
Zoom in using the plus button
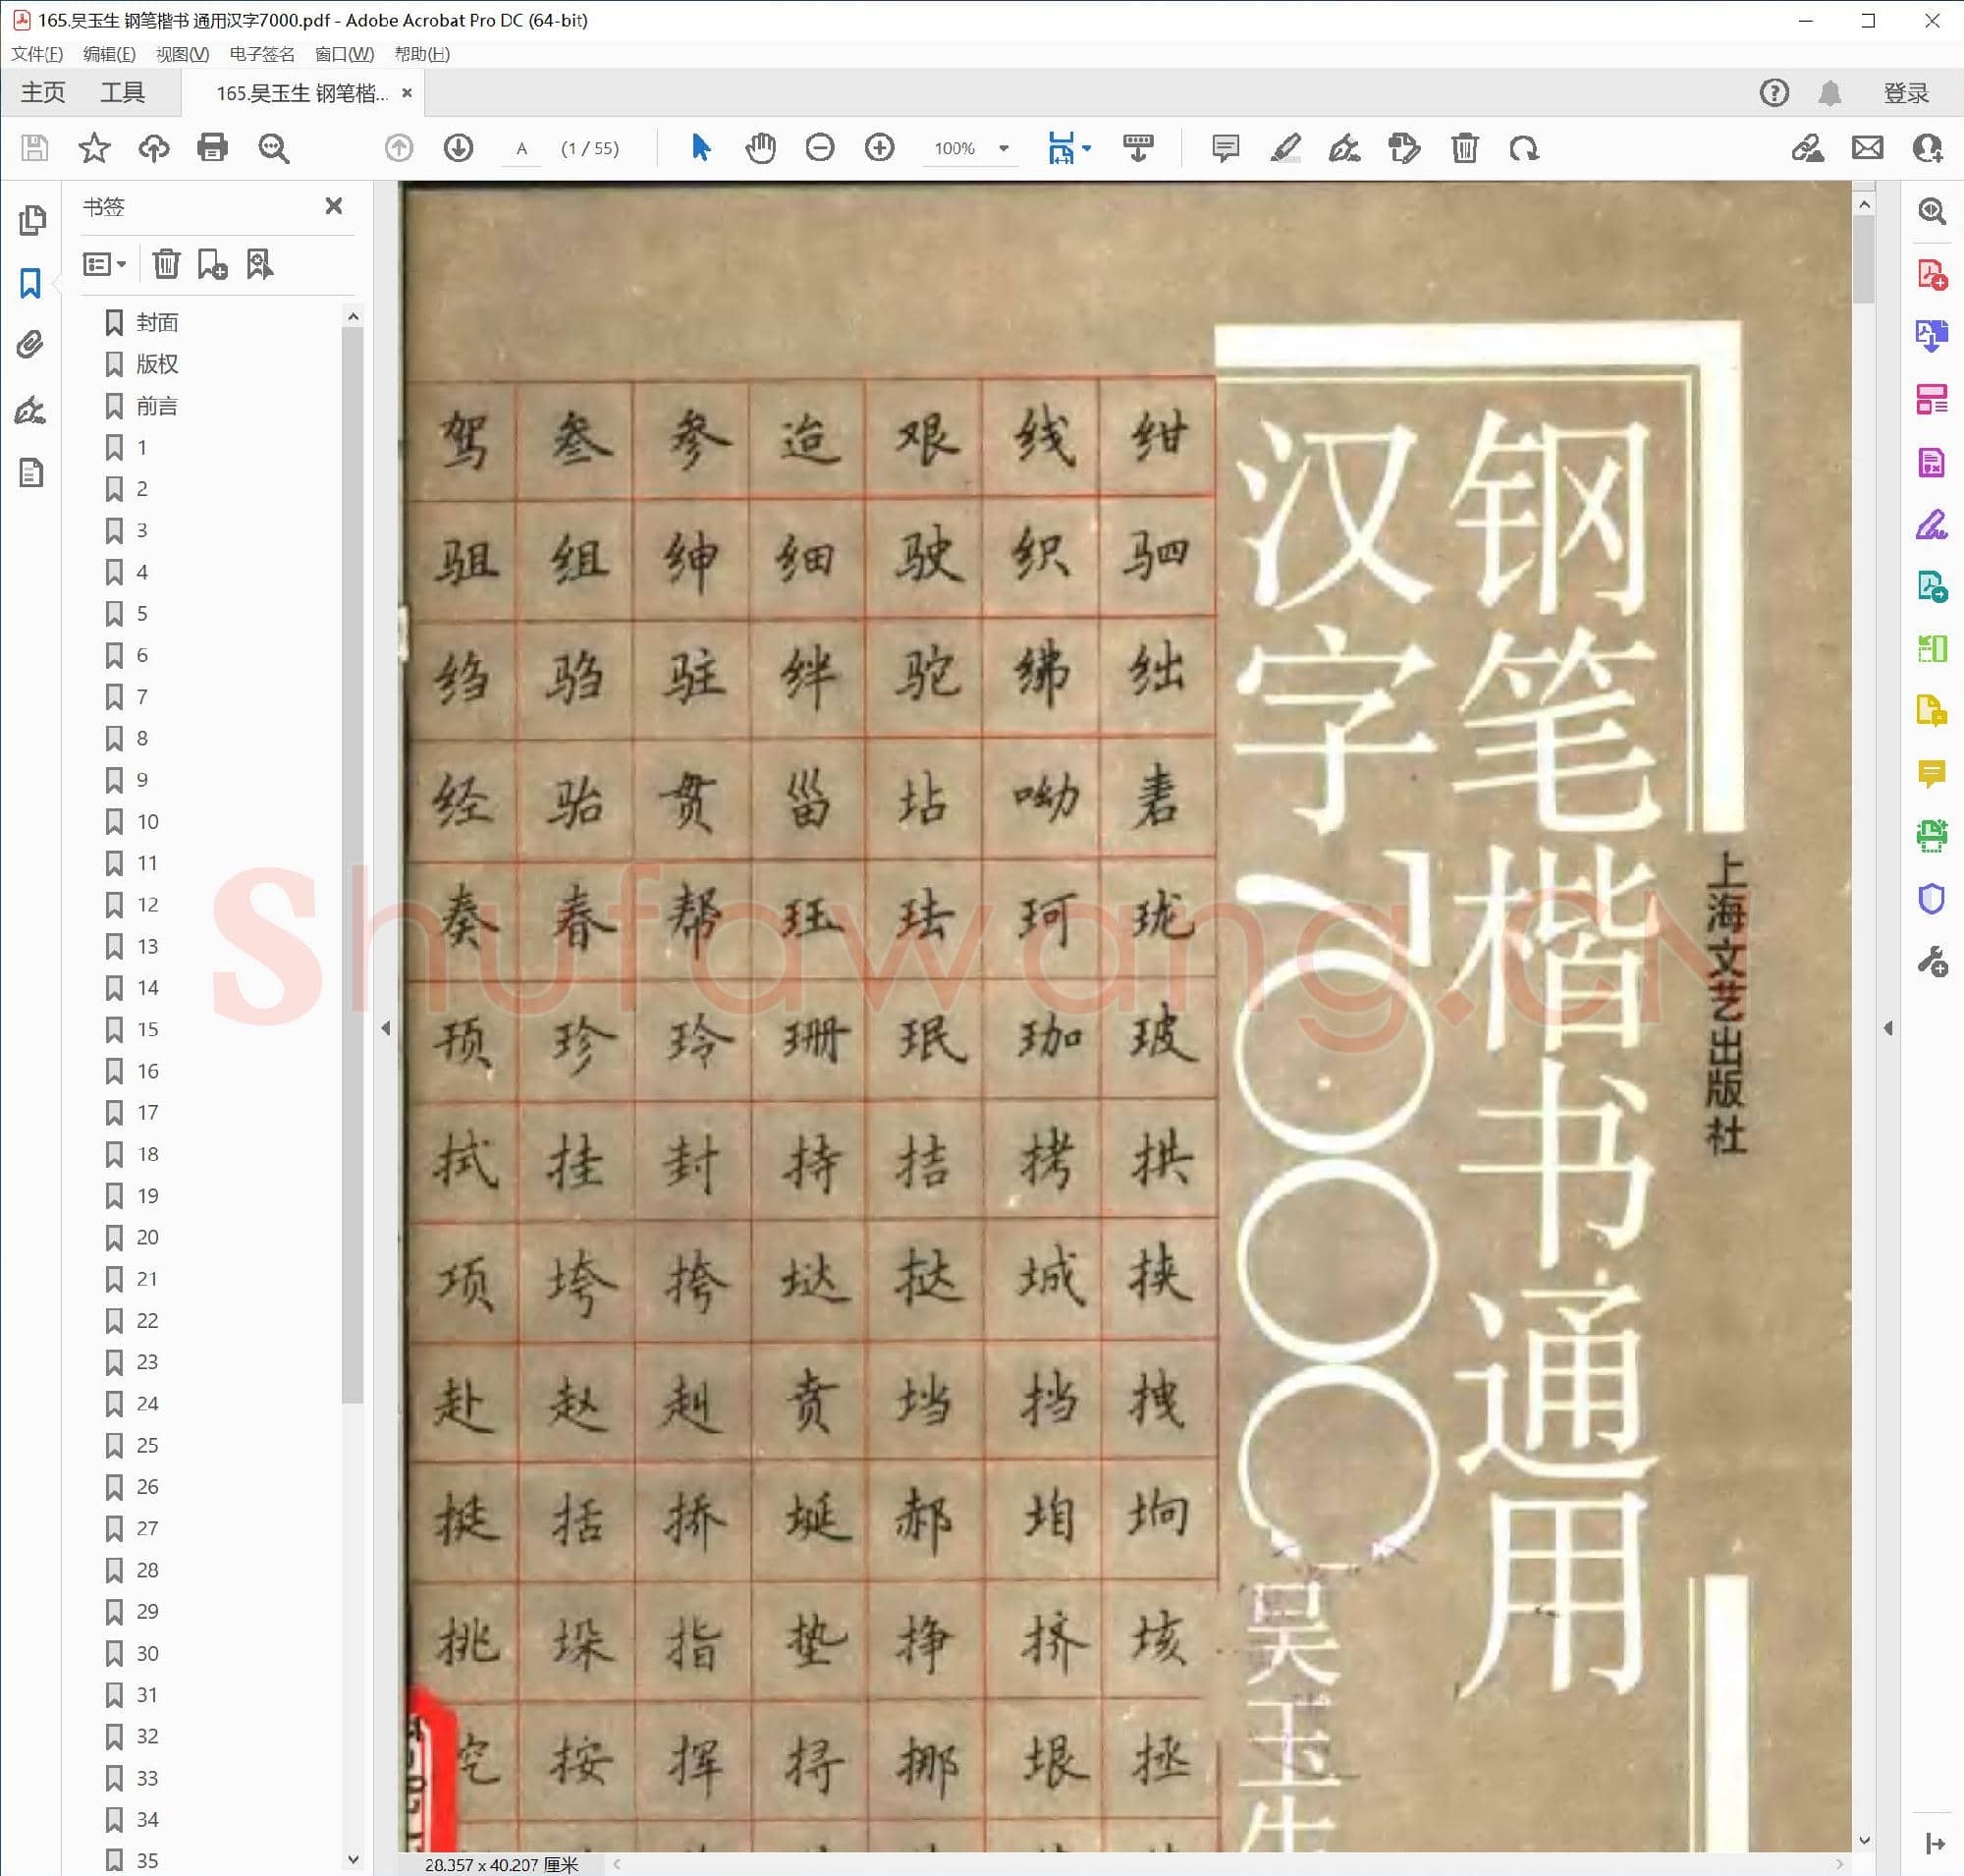(x=879, y=148)
